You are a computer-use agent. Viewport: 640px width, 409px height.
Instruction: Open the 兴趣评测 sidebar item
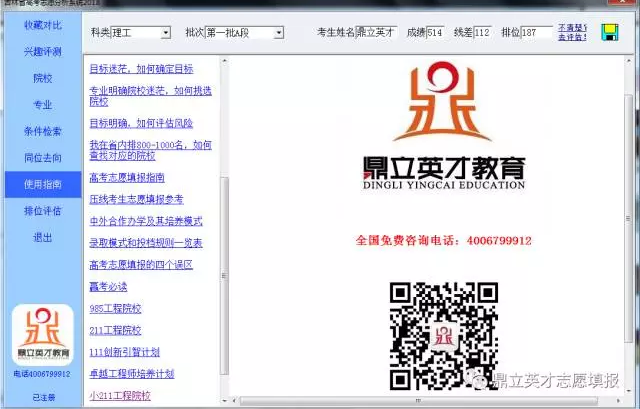[43, 52]
